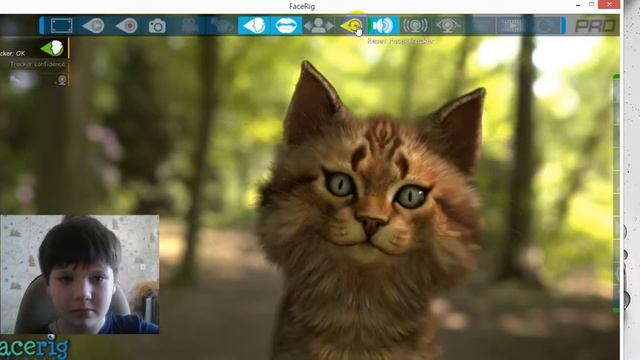Click the avatar with side arrows icon
The height and width of the screenshot is (360, 640).
(x=318, y=26)
